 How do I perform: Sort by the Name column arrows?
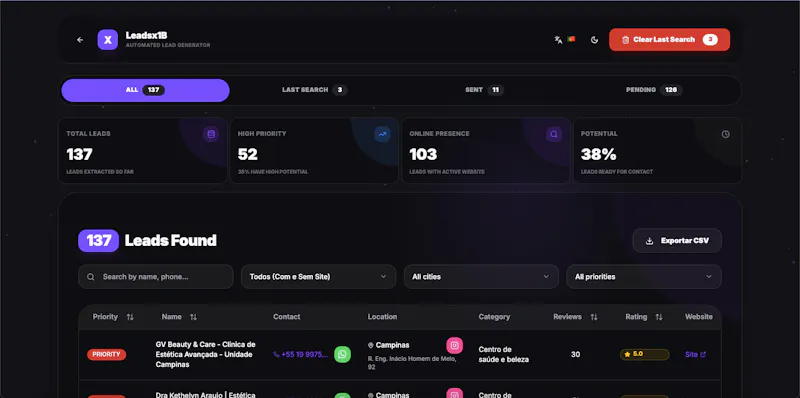coord(193,317)
